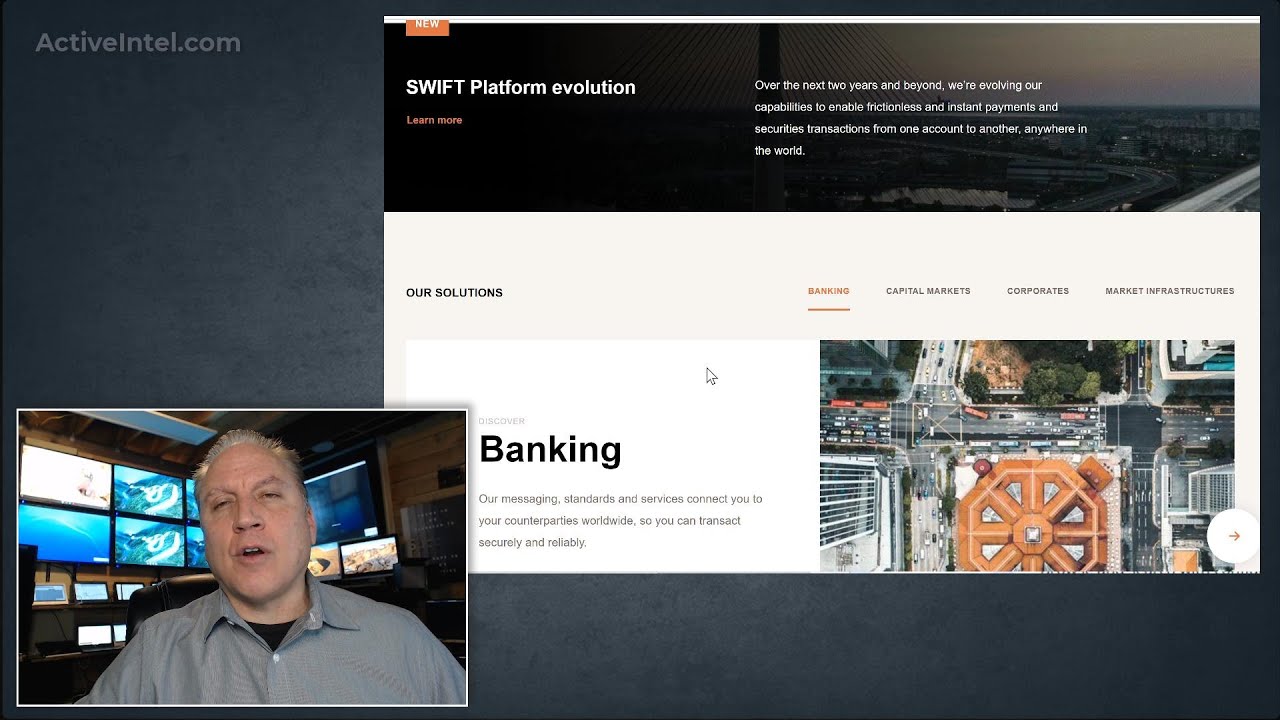The width and height of the screenshot is (1280, 720).
Task: Switch to the CAPITAL MARKETS tab
Action: 928,291
